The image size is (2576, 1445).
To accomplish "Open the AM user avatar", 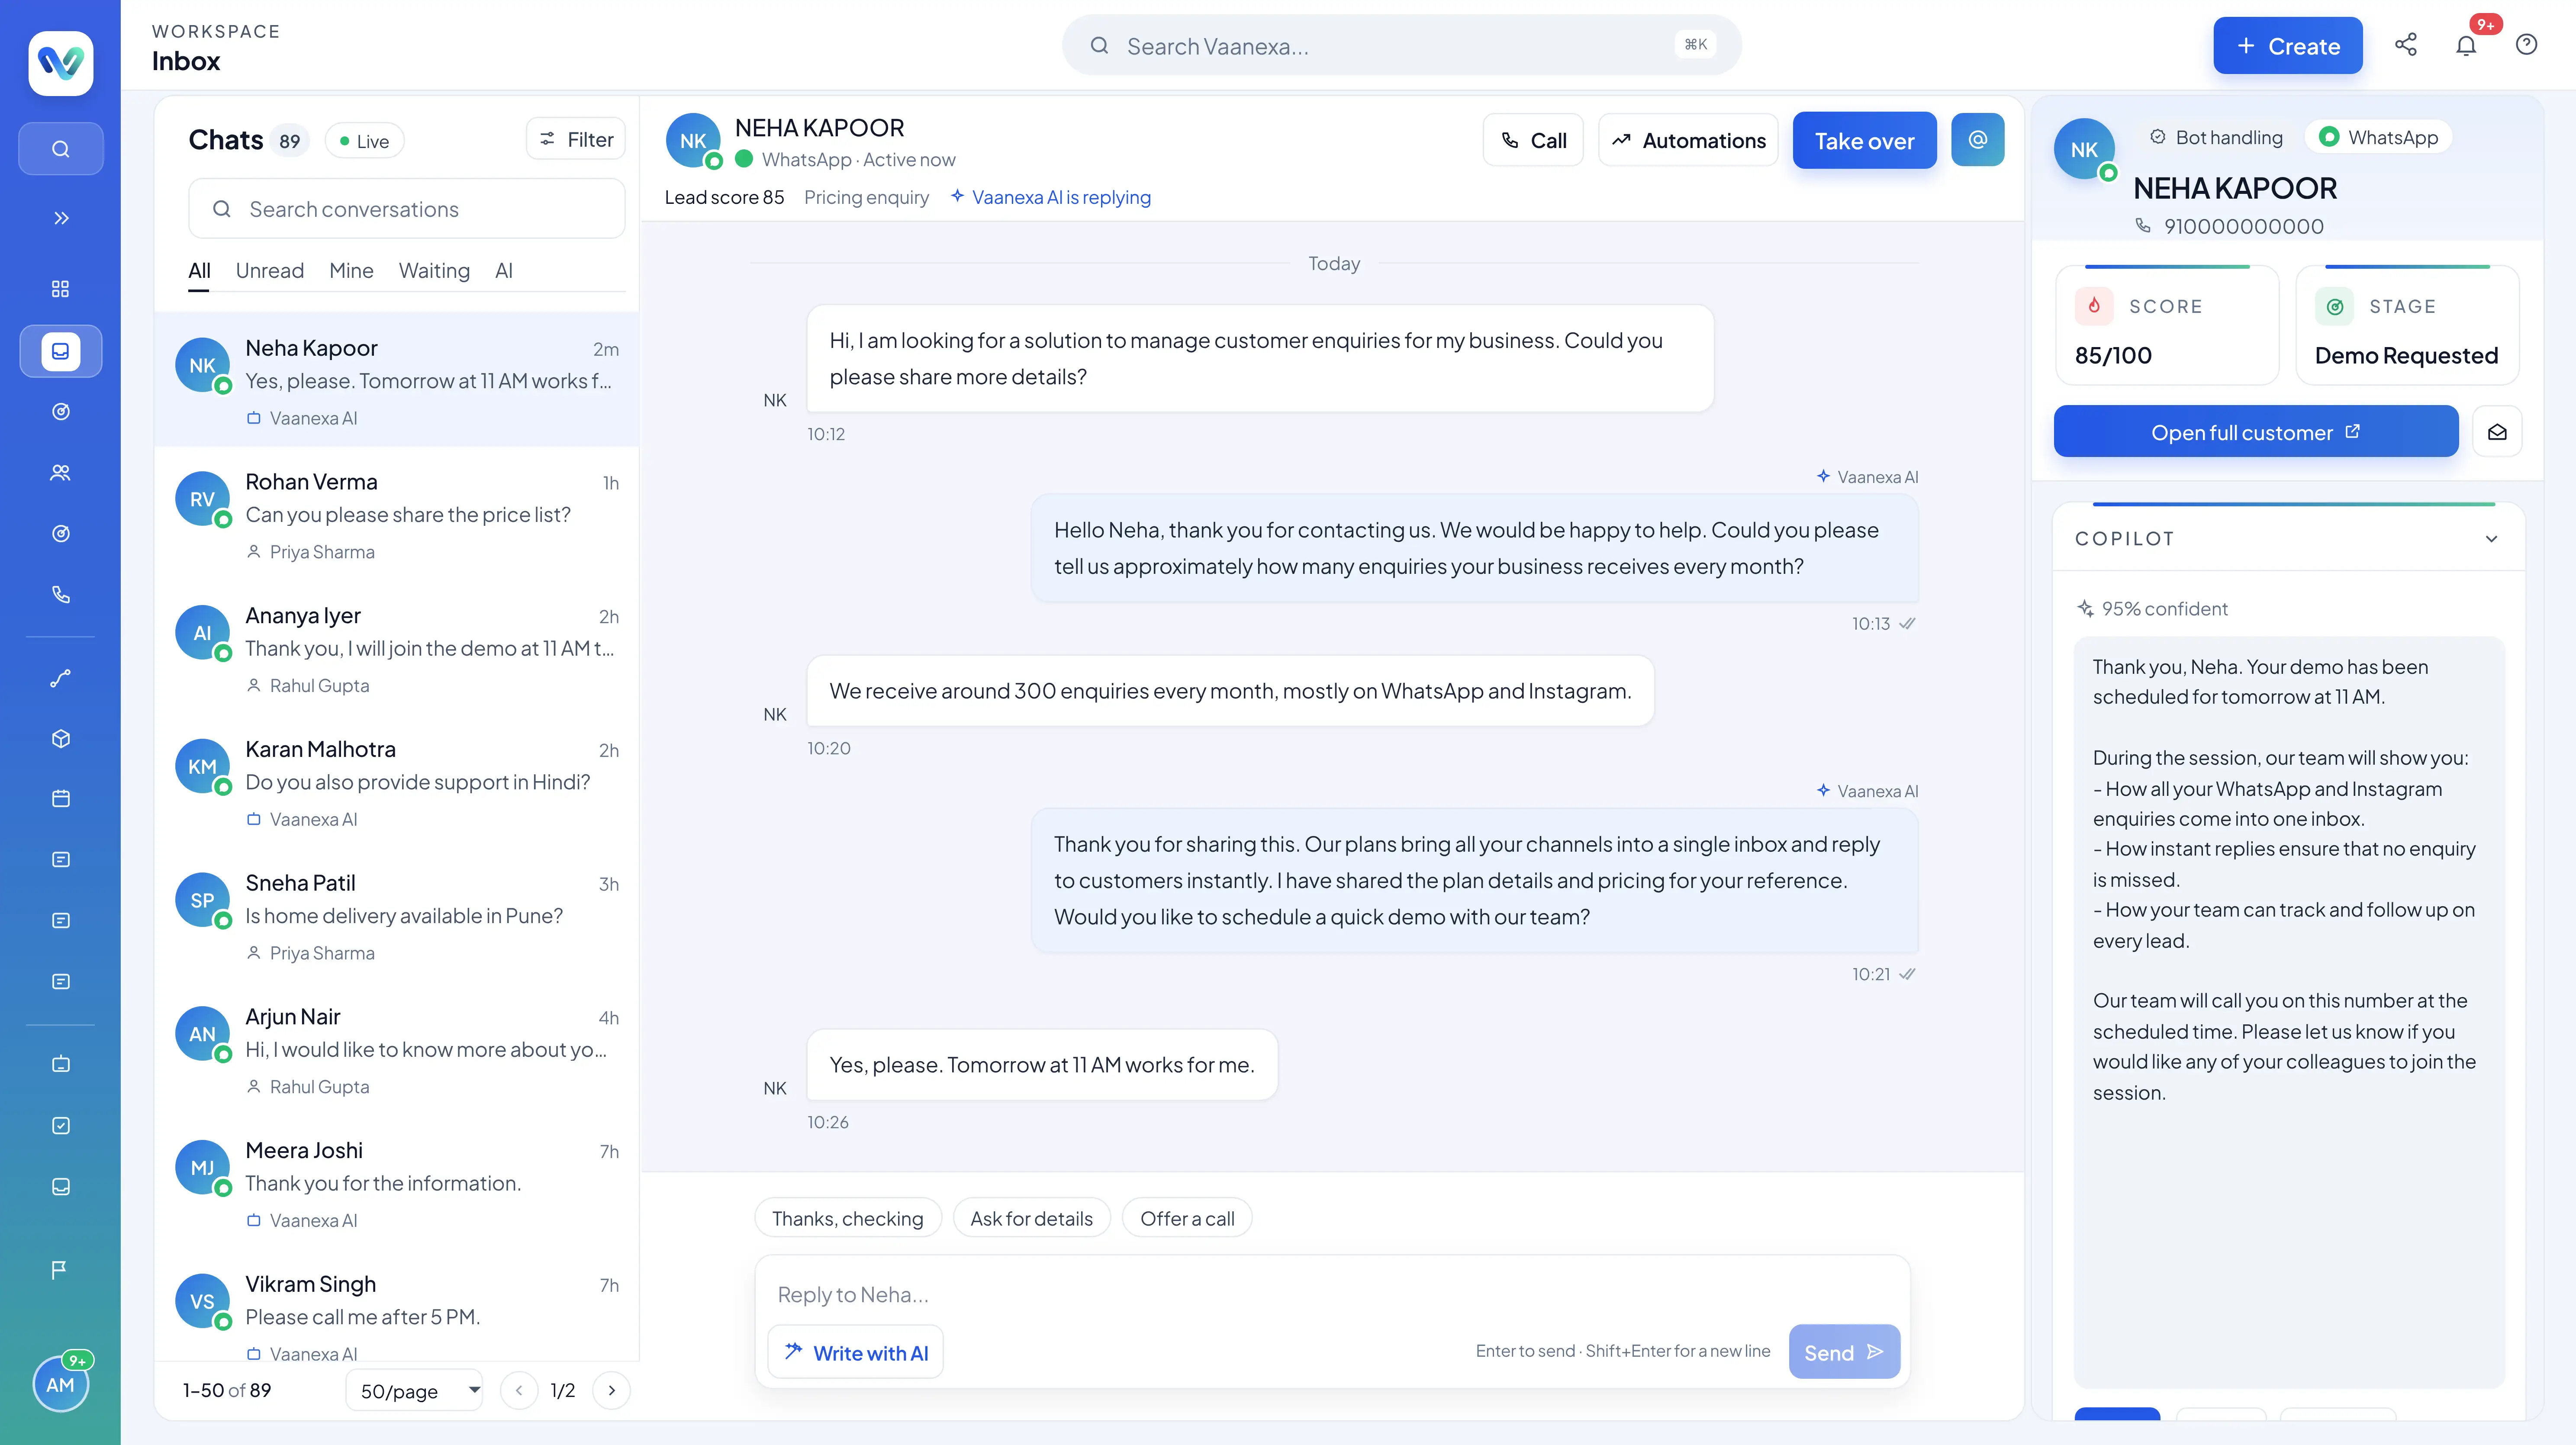I will pyautogui.click(x=61, y=1385).
